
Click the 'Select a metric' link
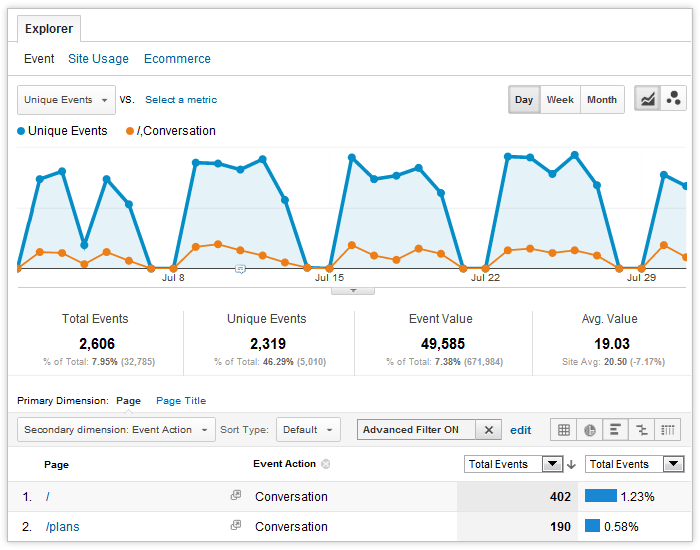pos(181,100)
